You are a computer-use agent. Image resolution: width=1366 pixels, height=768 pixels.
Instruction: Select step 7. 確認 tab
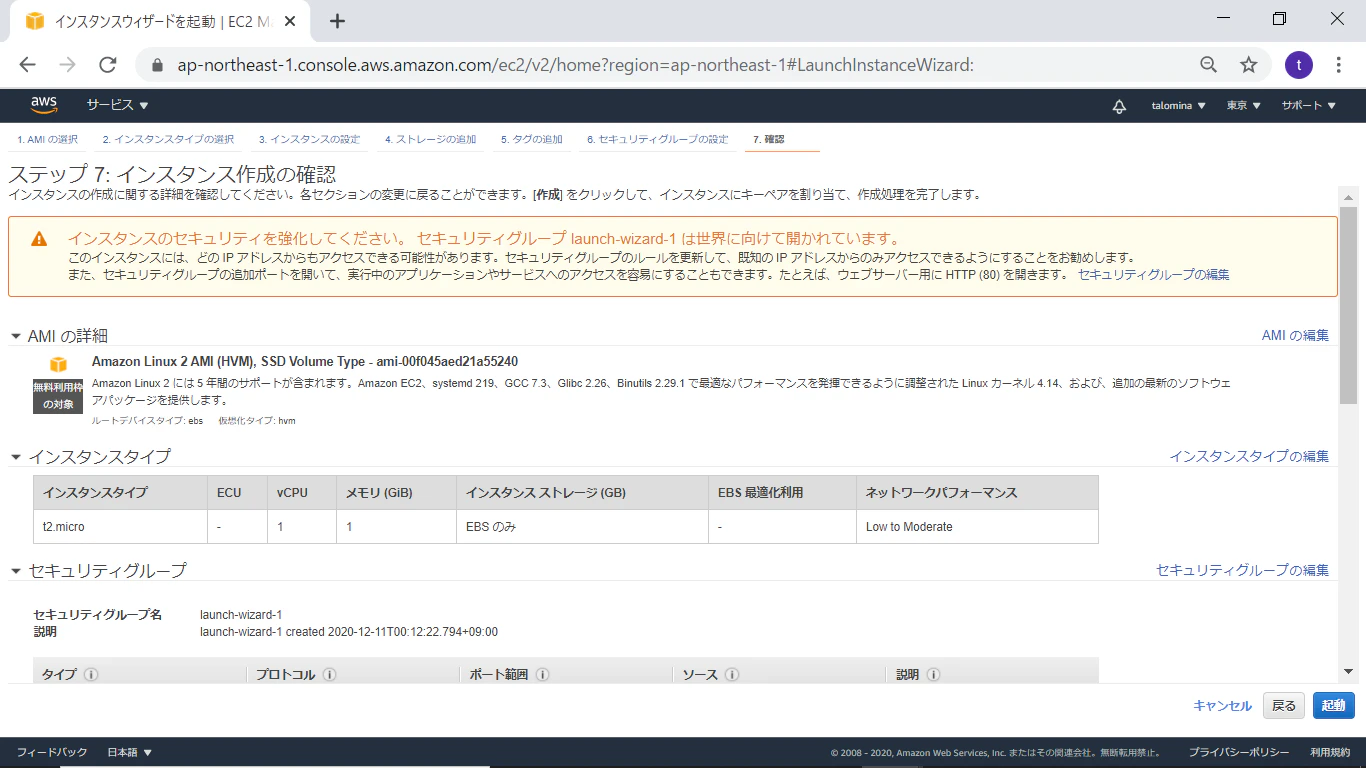coord(768,139)
